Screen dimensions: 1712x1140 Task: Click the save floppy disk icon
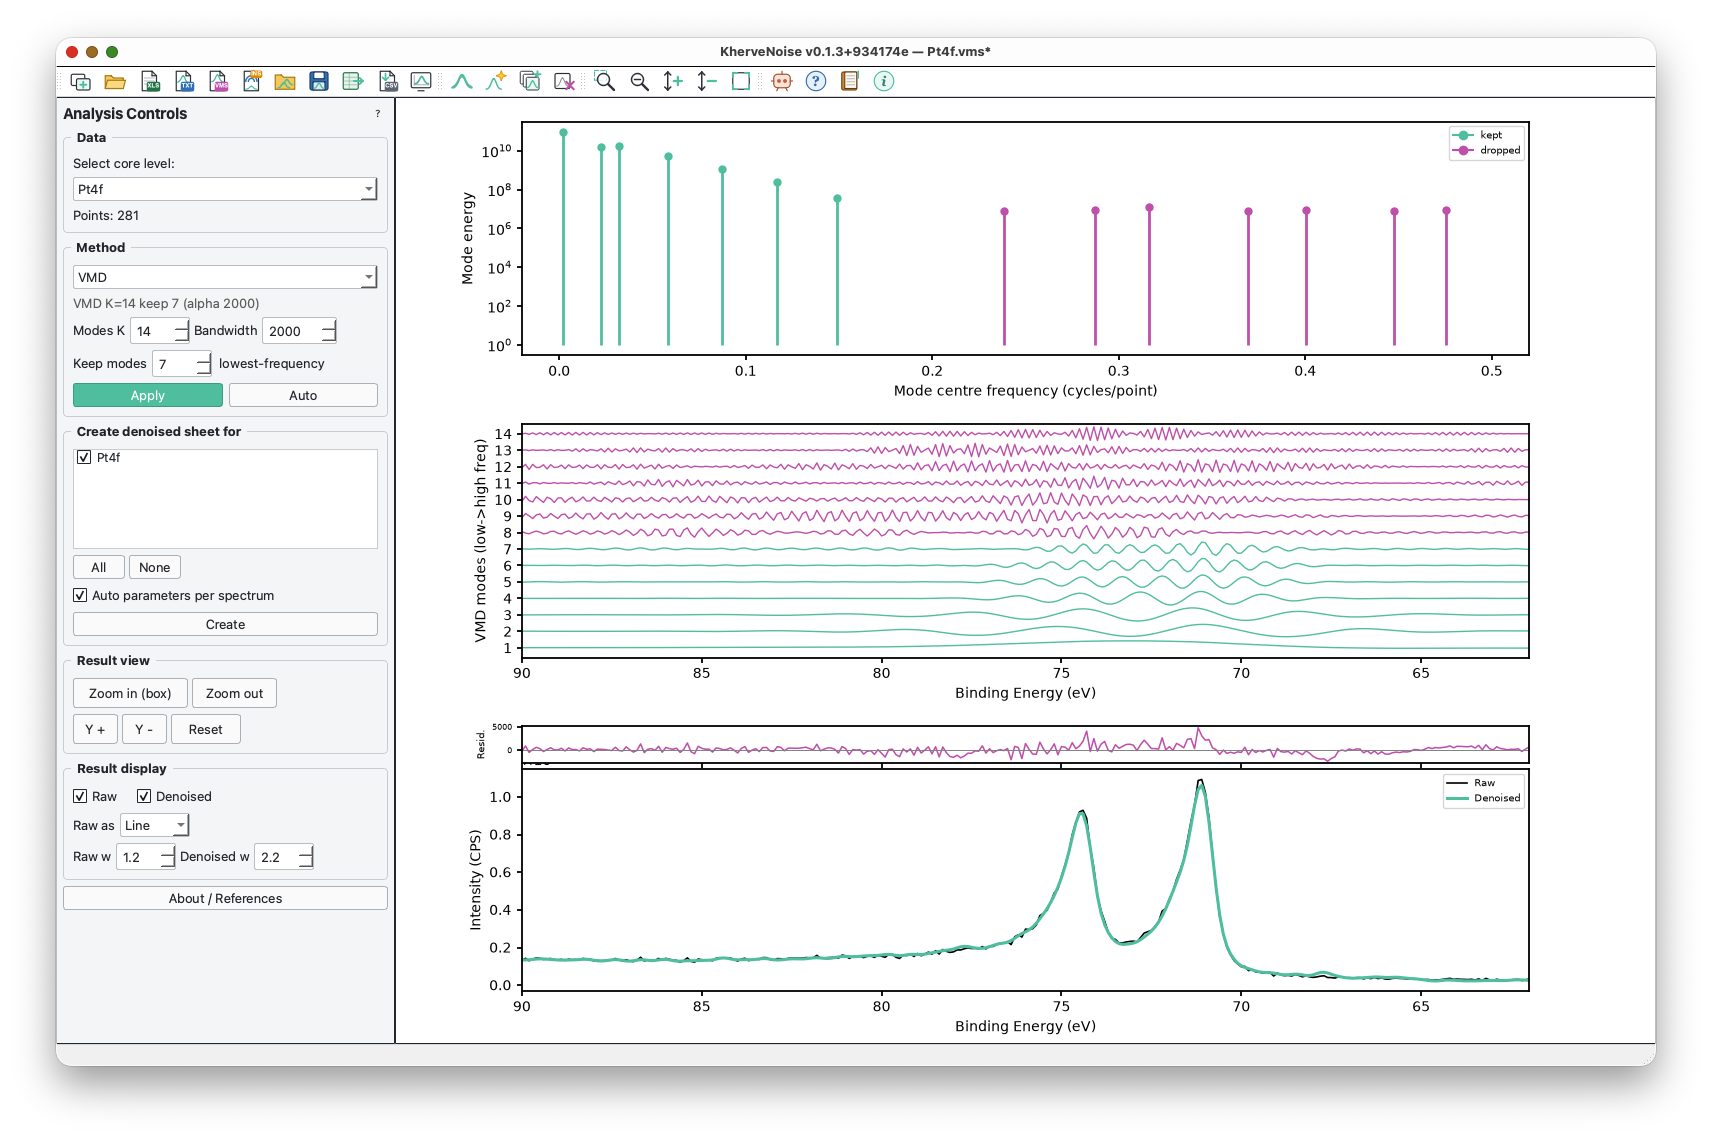319,82
